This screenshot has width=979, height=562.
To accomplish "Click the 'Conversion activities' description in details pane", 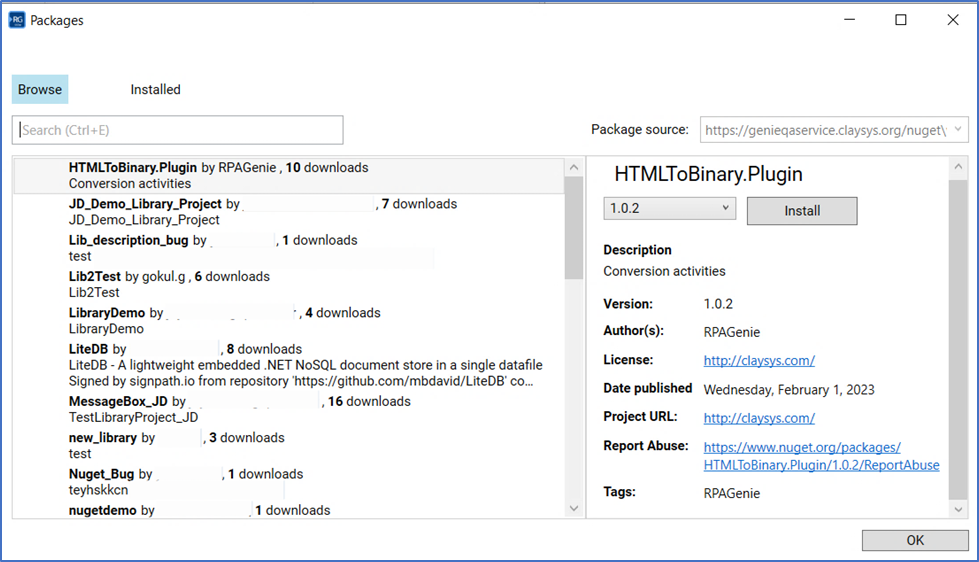I will [664, 271].
